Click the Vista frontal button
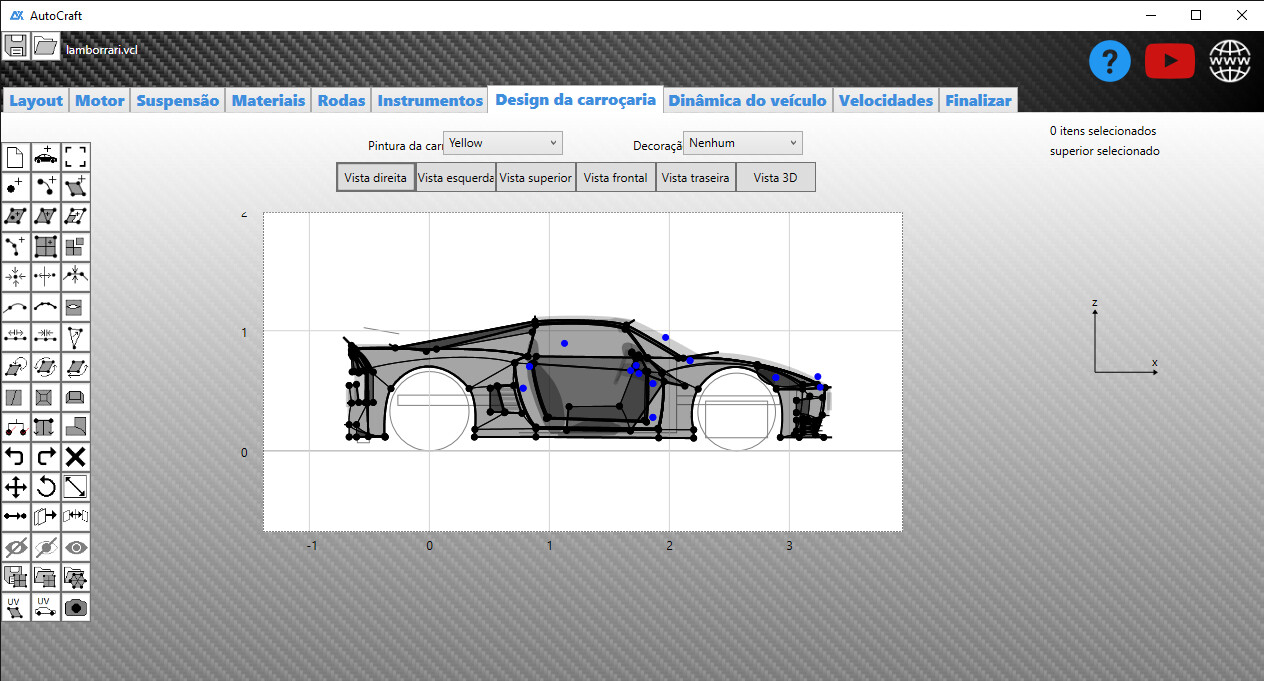 [x=615, y=178]
